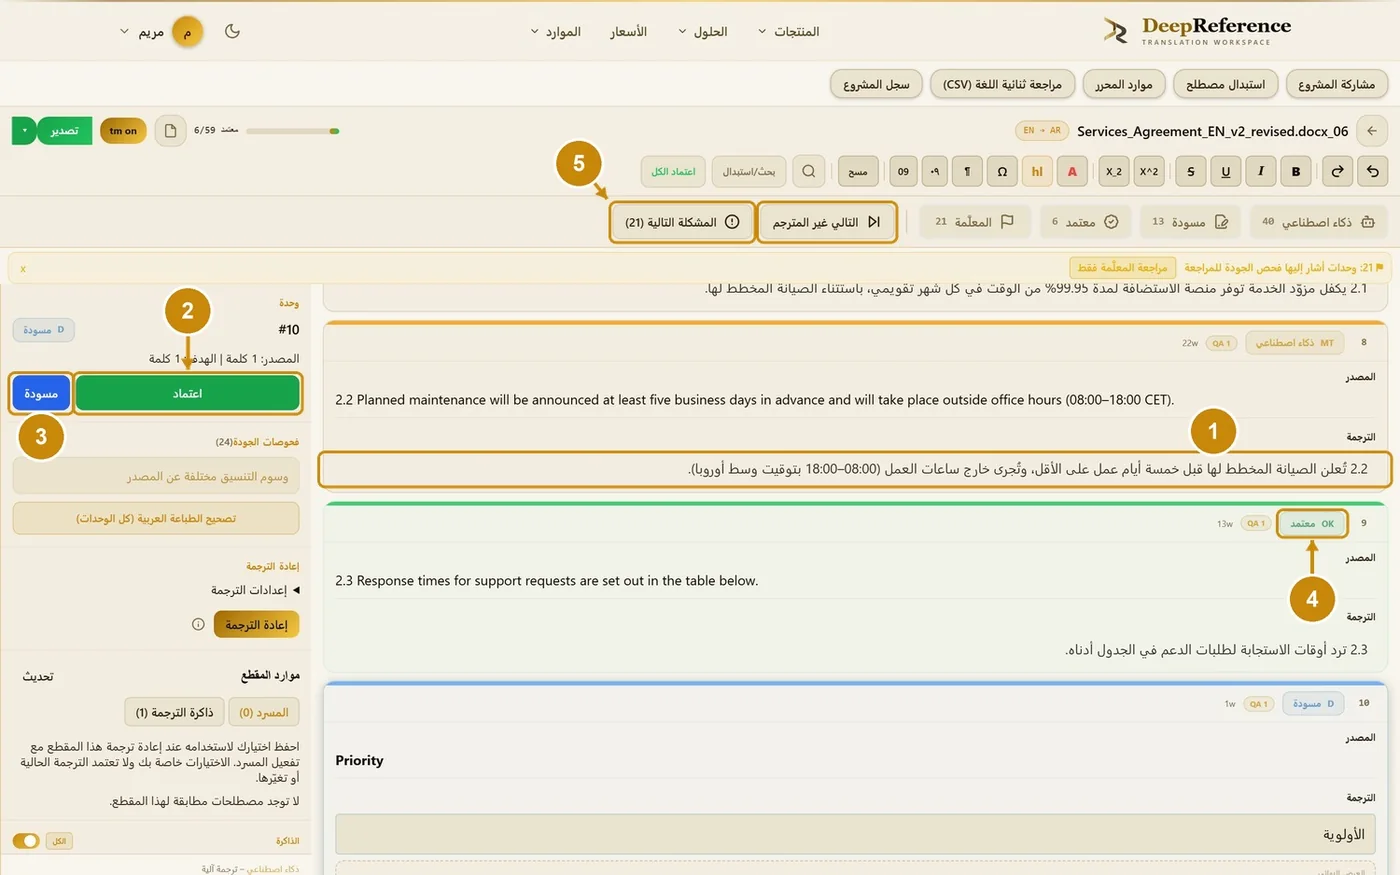Open the مريم user account menu
The width and height of the screenshot is (1400, 875).
[x=161, y=32]
